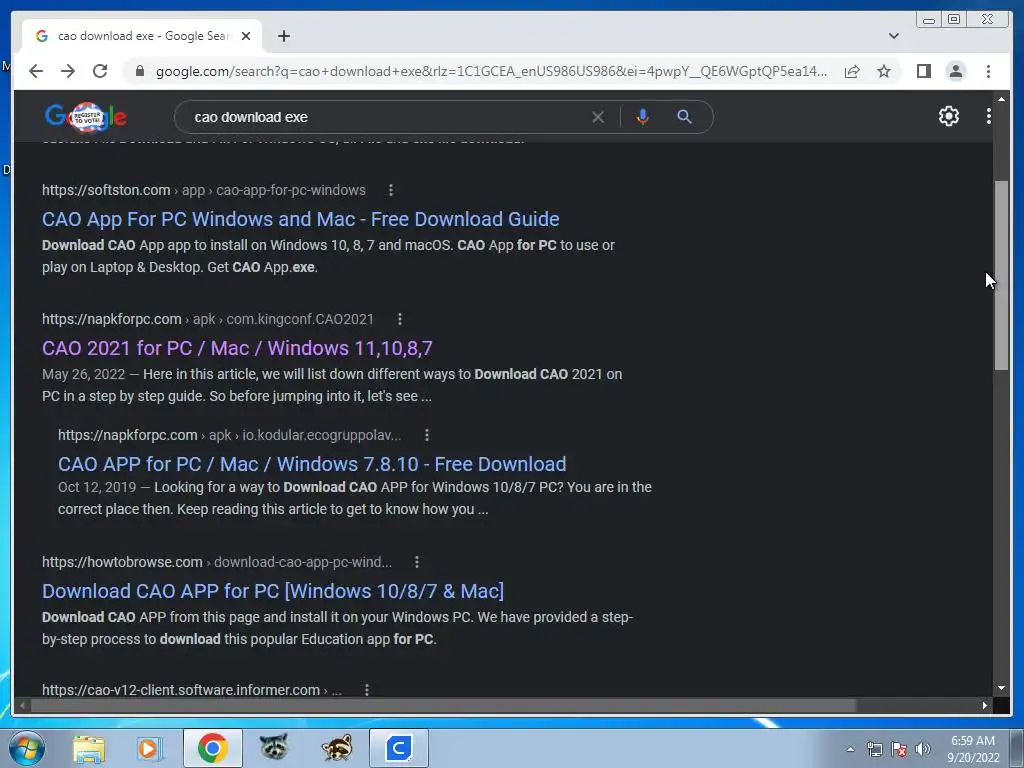Bookmark this page with star icon
The height and width of the screenshot is (768, 1024).
884,71
